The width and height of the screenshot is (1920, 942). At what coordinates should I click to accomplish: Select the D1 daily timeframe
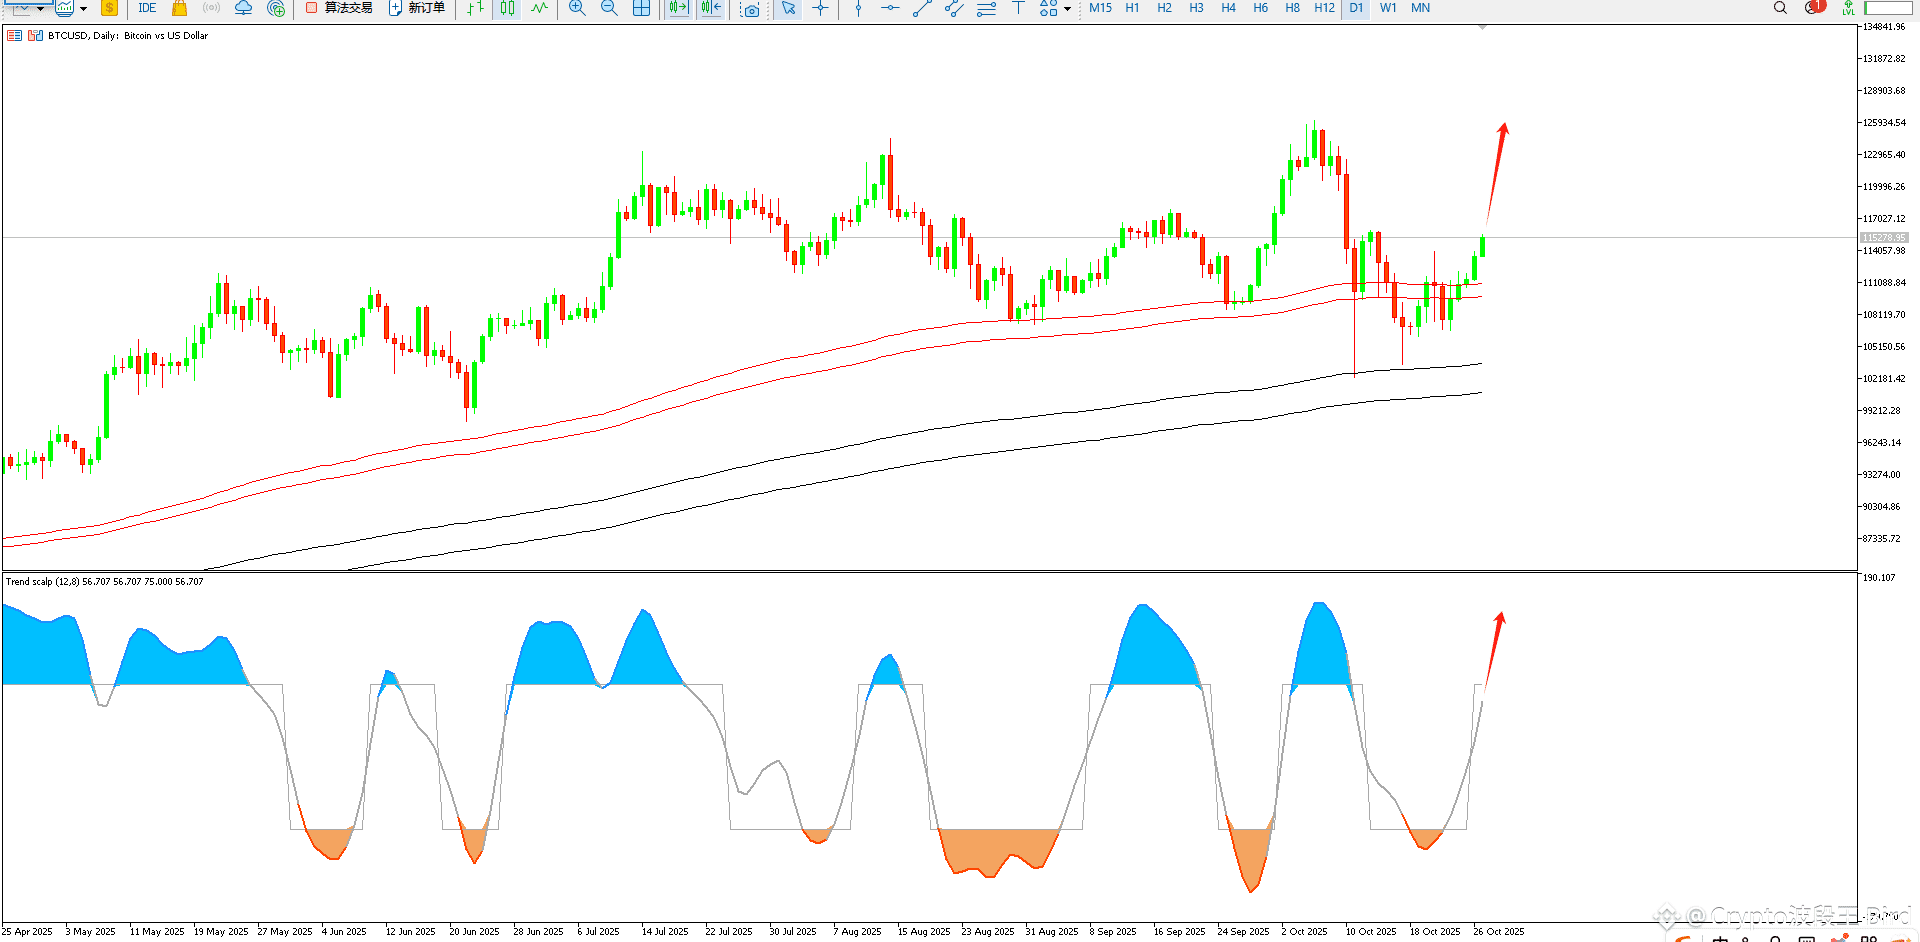coord(1356,8)
